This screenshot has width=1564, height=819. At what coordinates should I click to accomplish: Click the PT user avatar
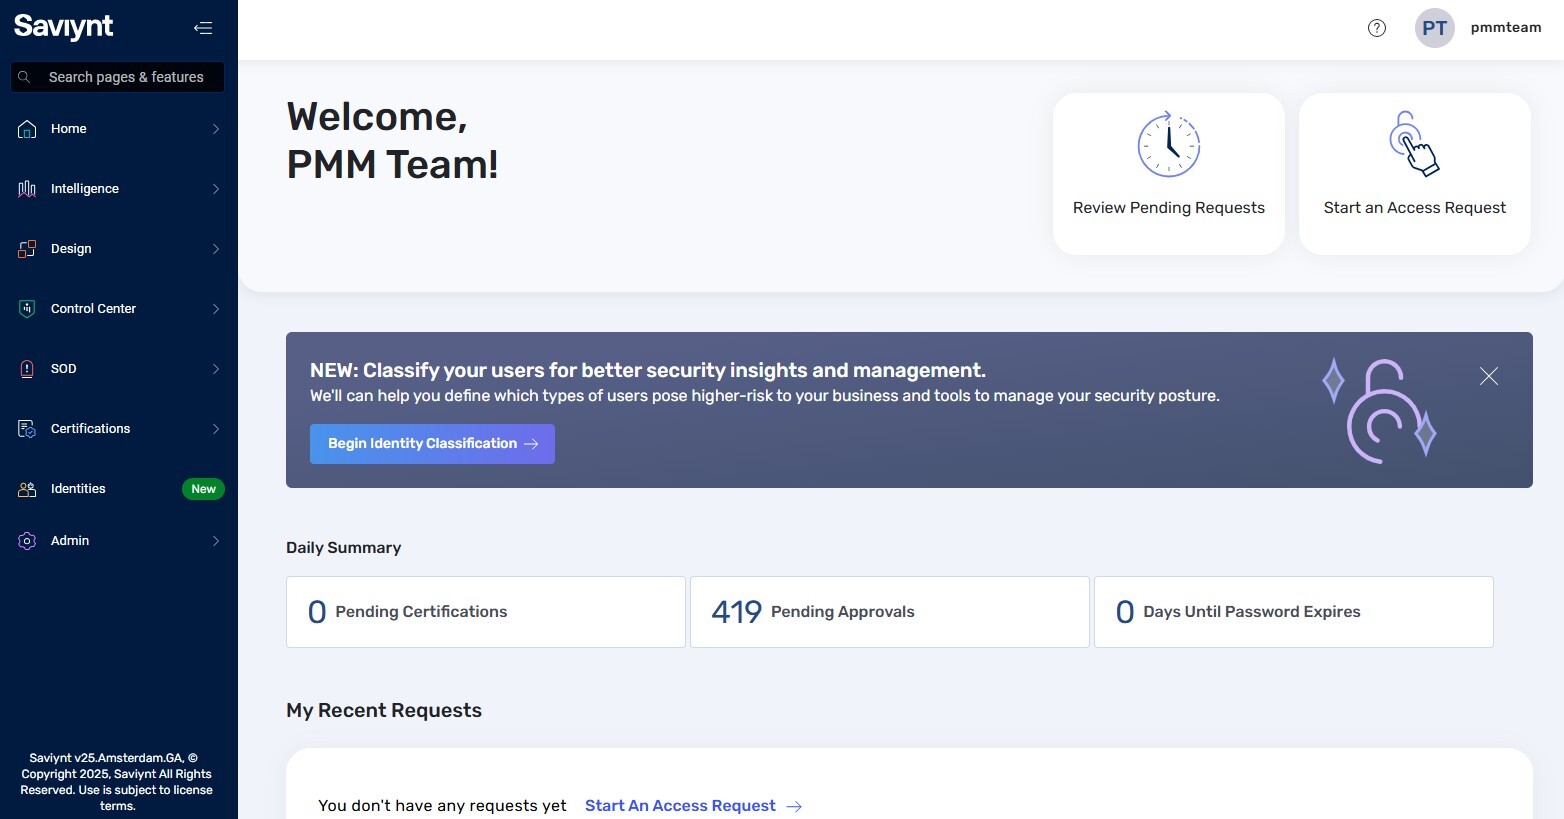(1434, 28)
